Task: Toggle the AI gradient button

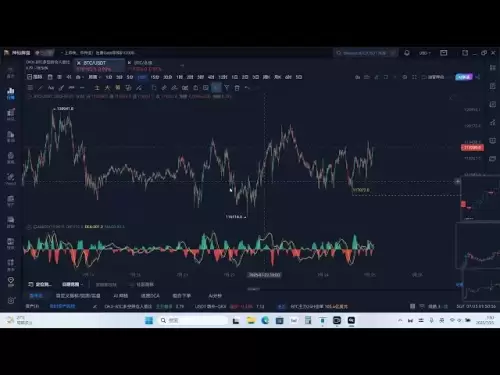Action: coord(464,77)
